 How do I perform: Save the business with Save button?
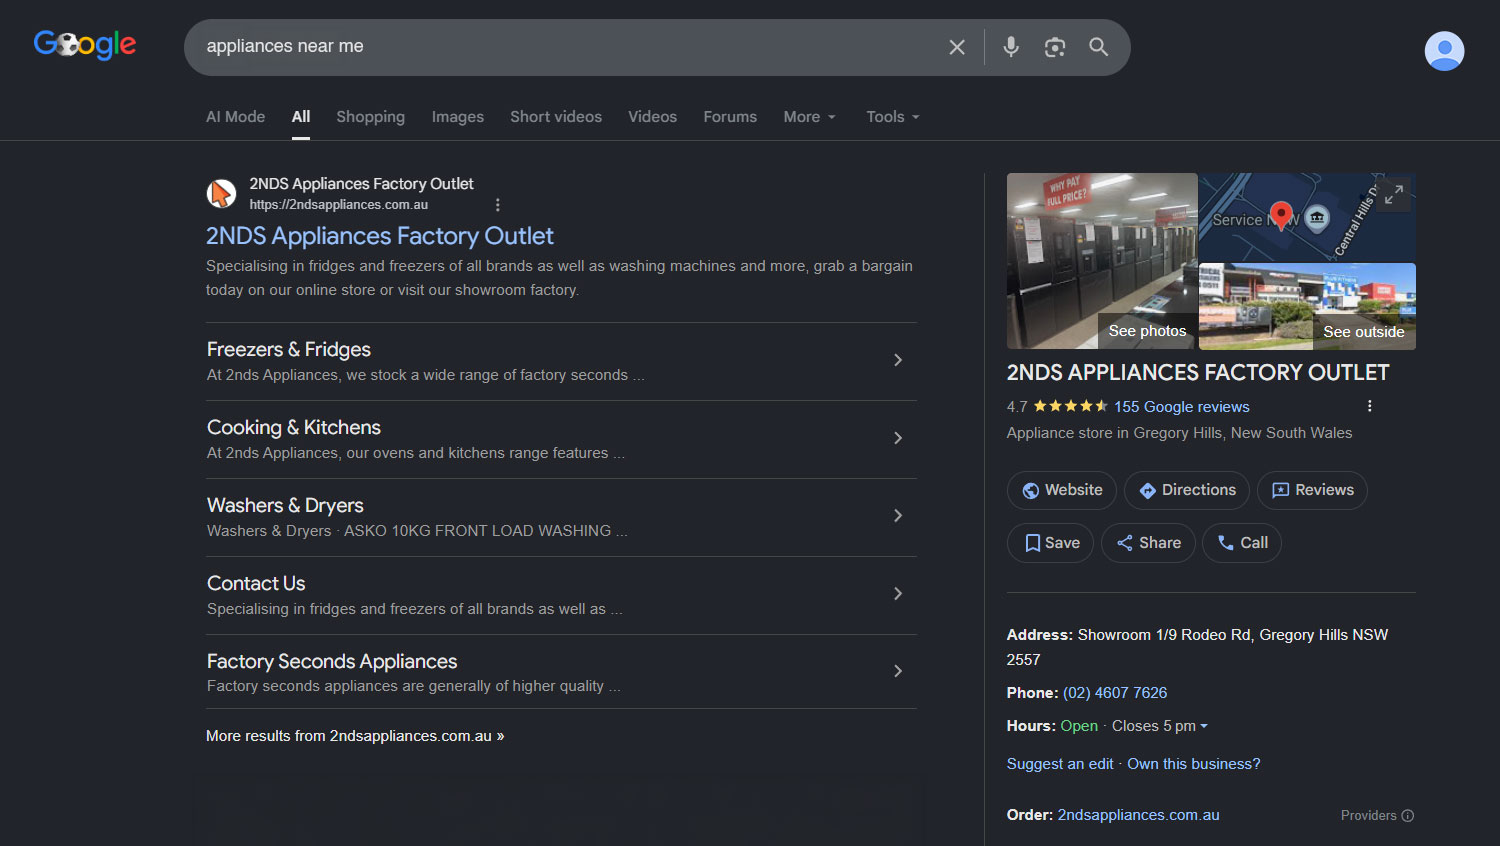coord(1051,543)
